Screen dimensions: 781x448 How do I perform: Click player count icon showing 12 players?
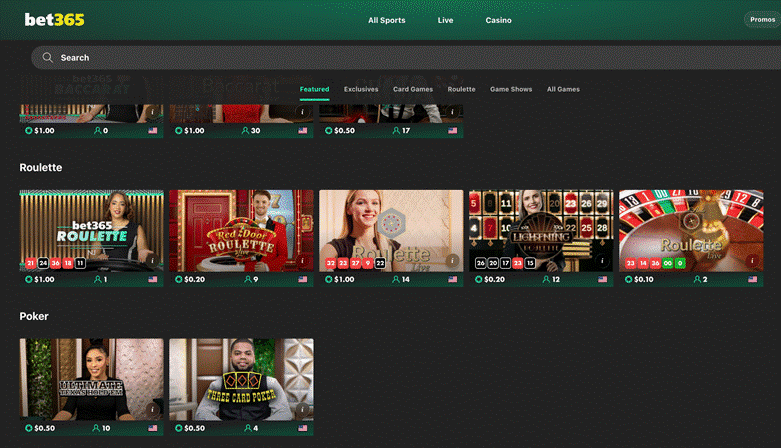pyautogui.click(x=546, y=280)
